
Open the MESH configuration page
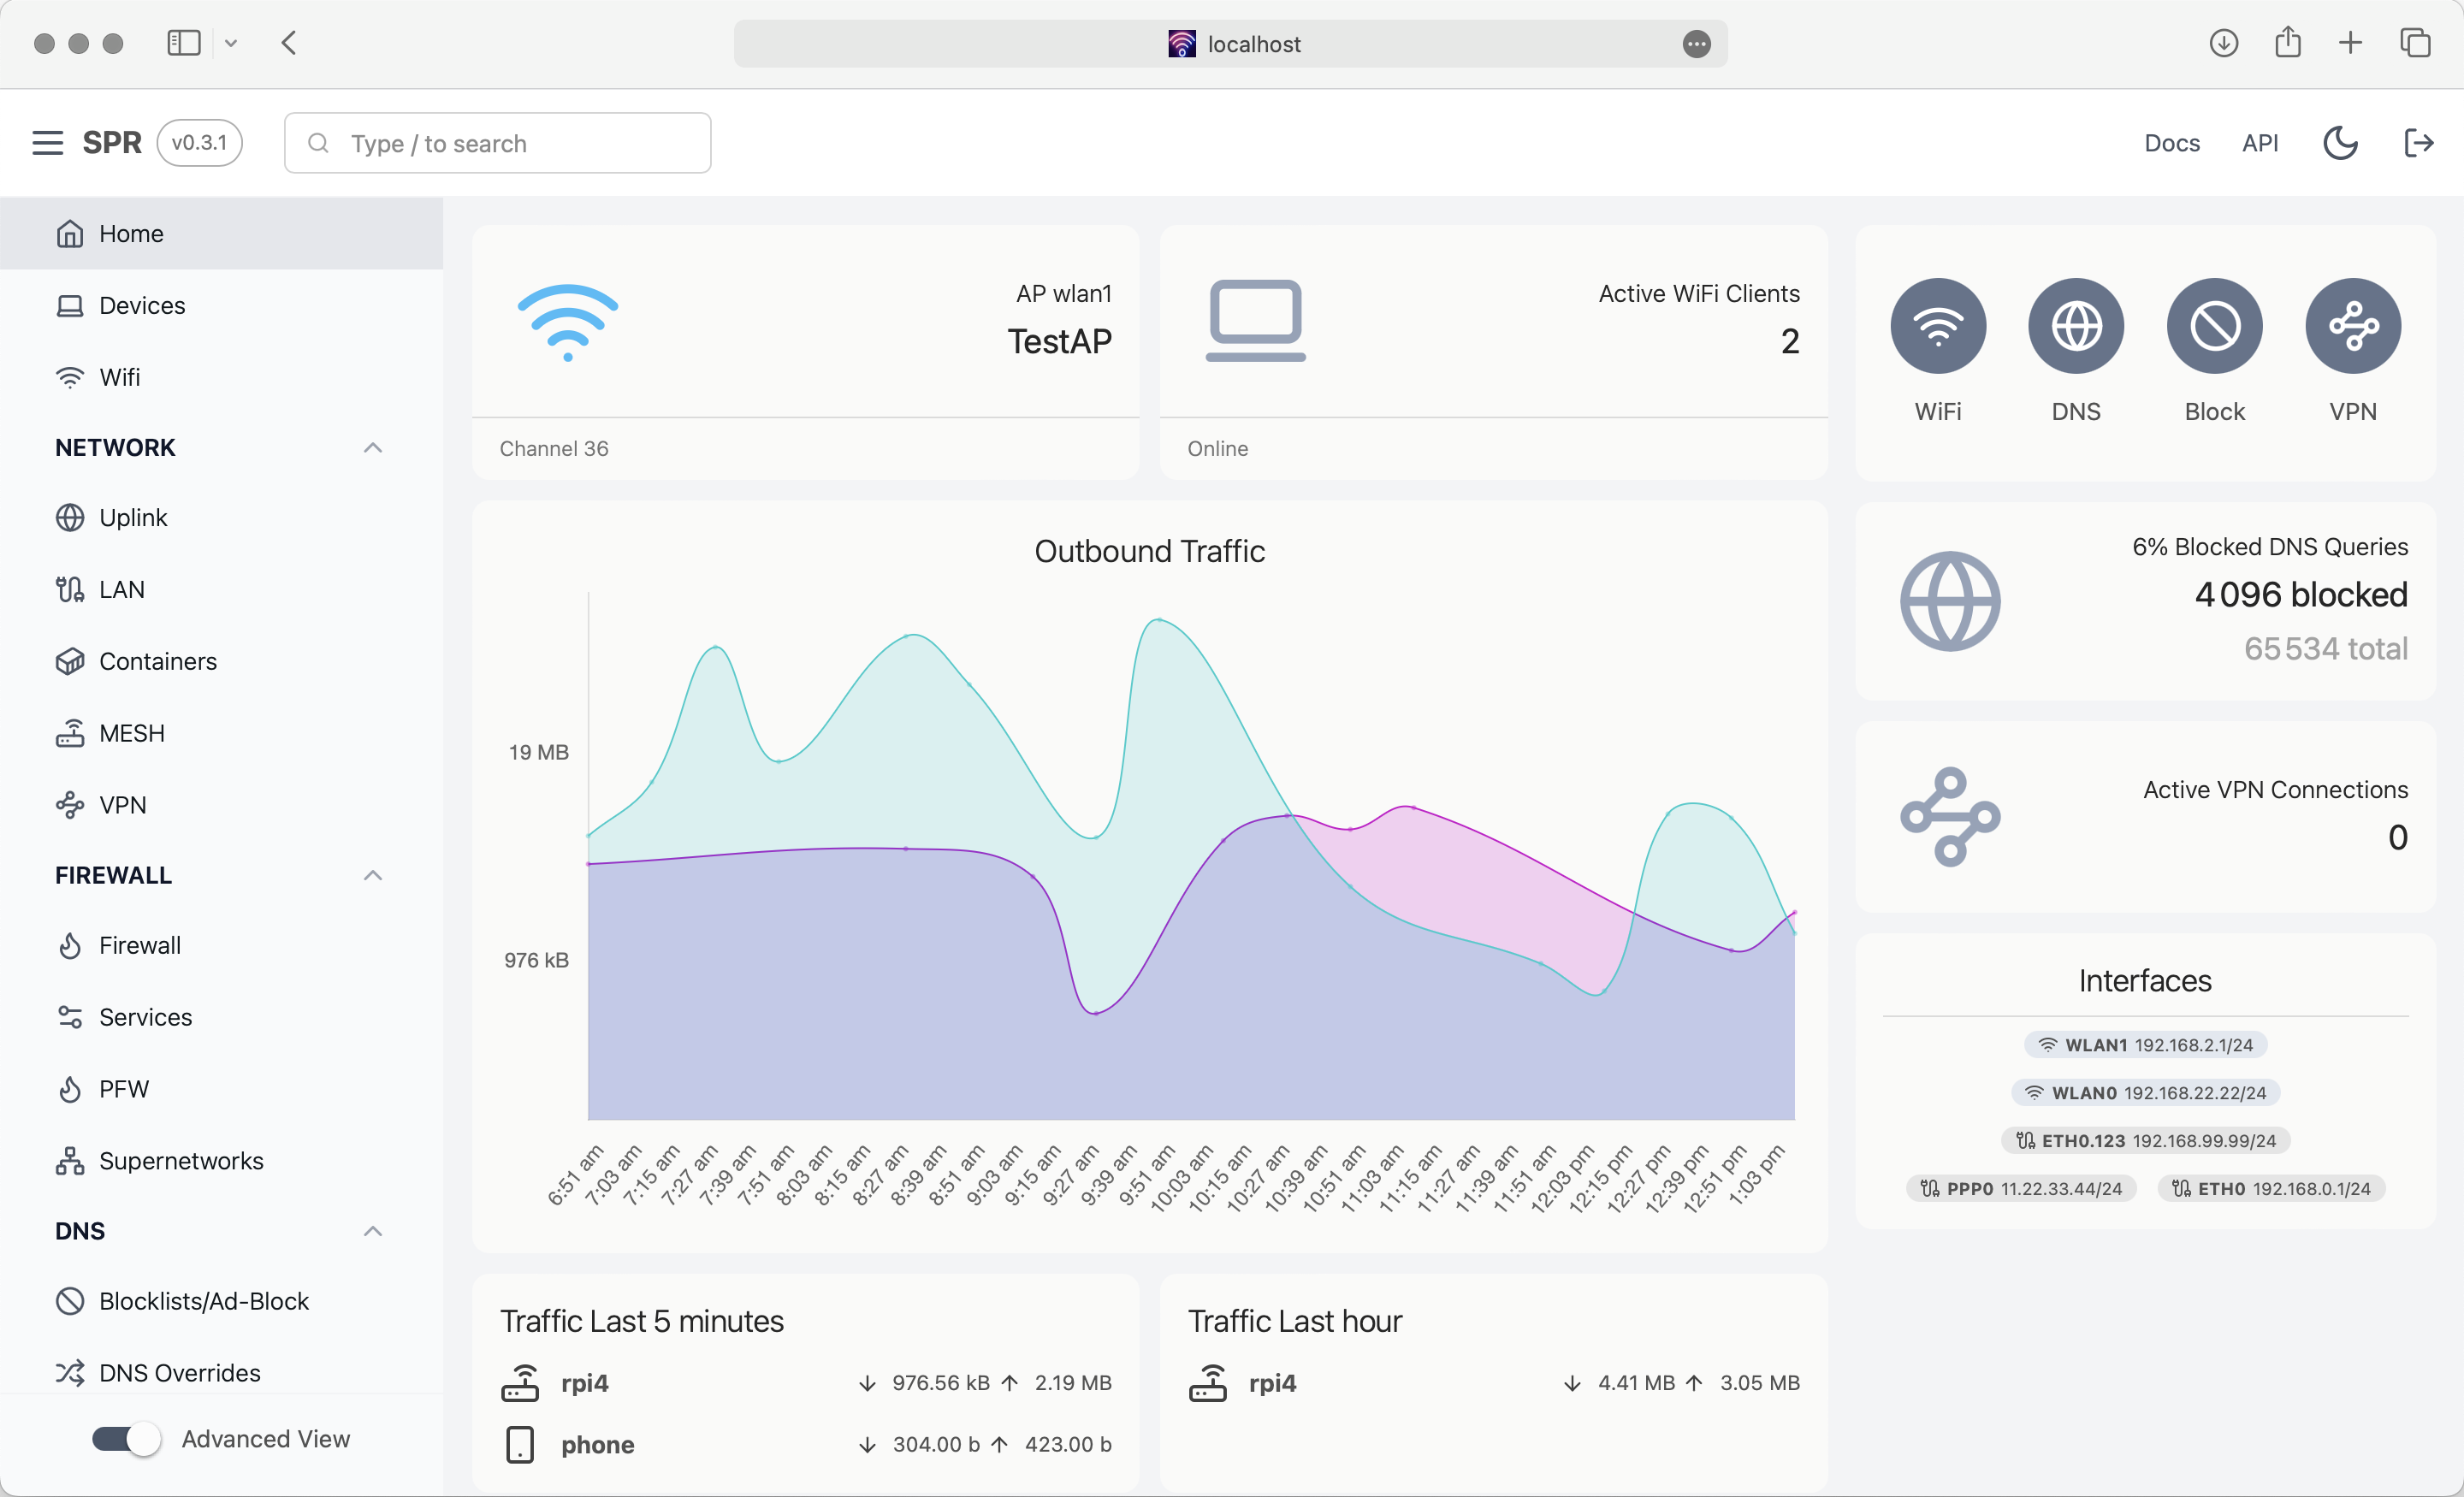[131, 732]
